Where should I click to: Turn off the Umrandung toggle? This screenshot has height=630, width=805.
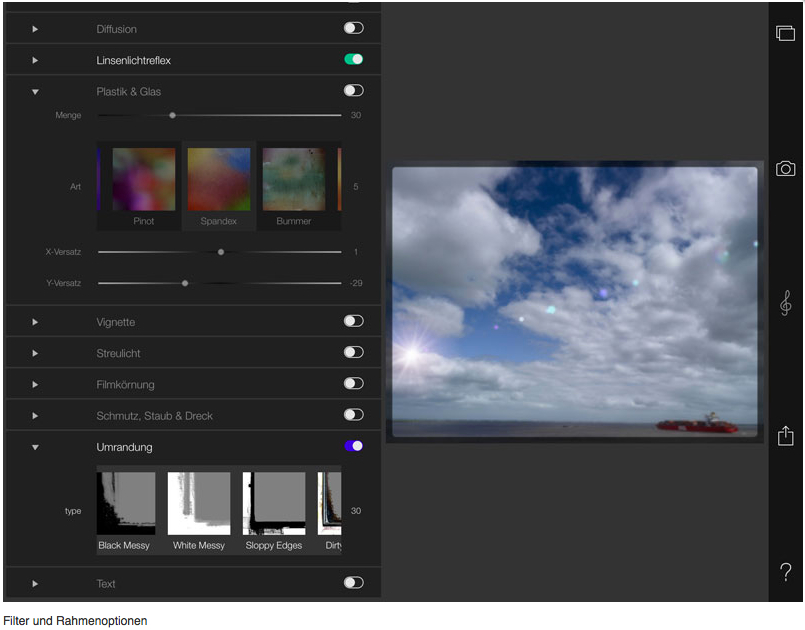click(x=353, y=446)
